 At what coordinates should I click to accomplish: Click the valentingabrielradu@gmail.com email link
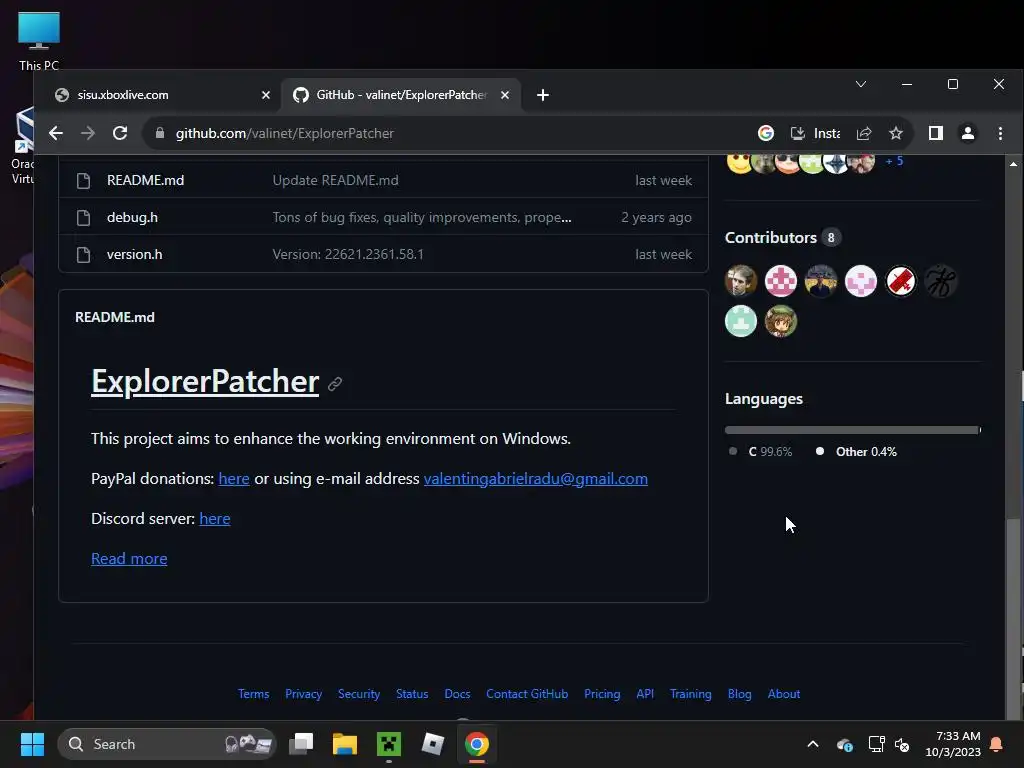click(x=536, y=479)
